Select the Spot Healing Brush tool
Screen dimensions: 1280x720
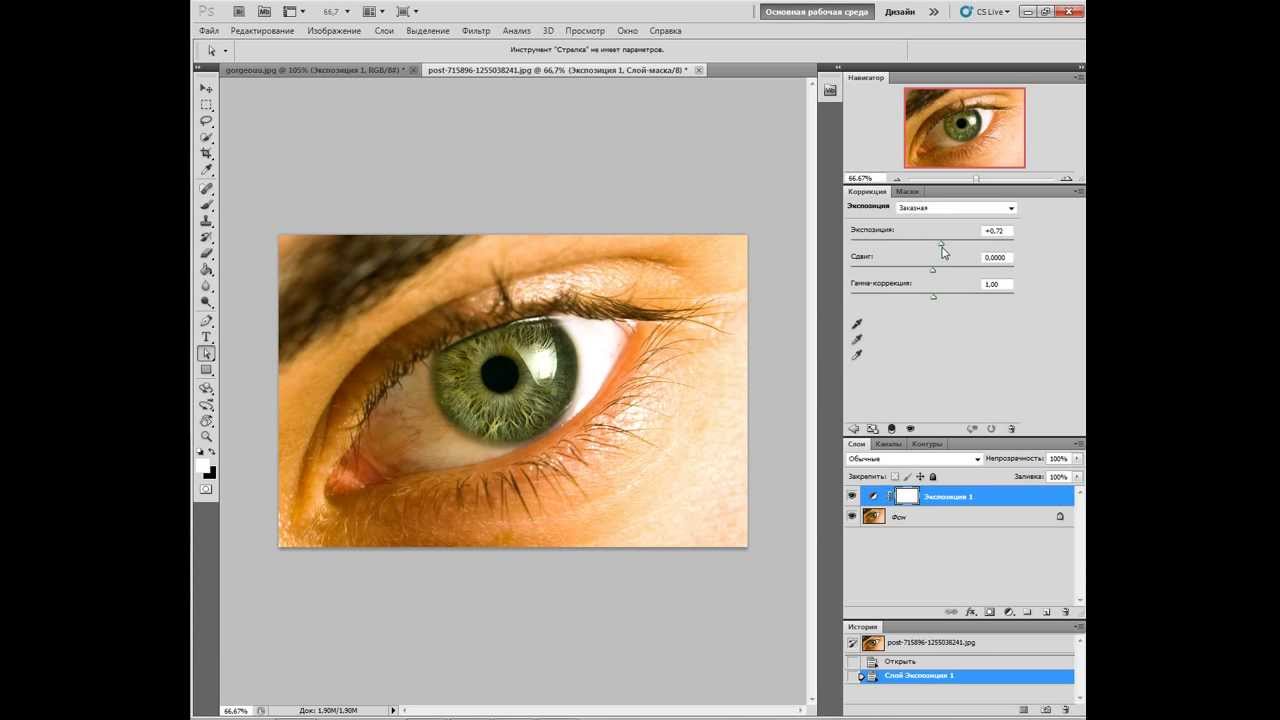[206, 188]
